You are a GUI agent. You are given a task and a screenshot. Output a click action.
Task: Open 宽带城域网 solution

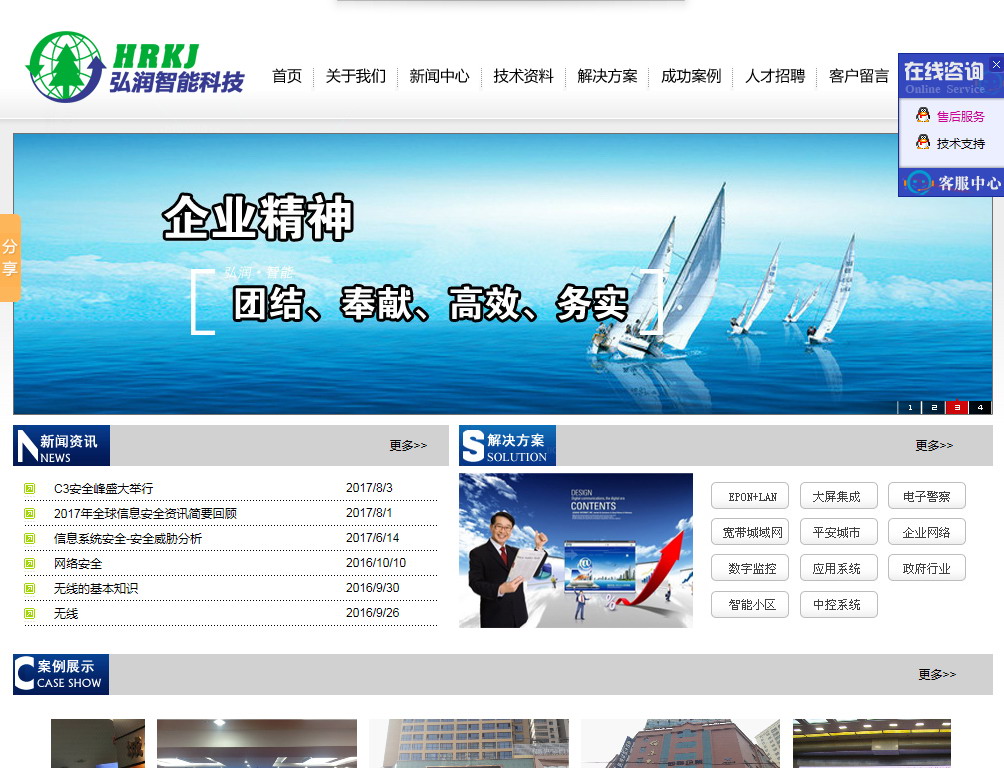(750, 532)
